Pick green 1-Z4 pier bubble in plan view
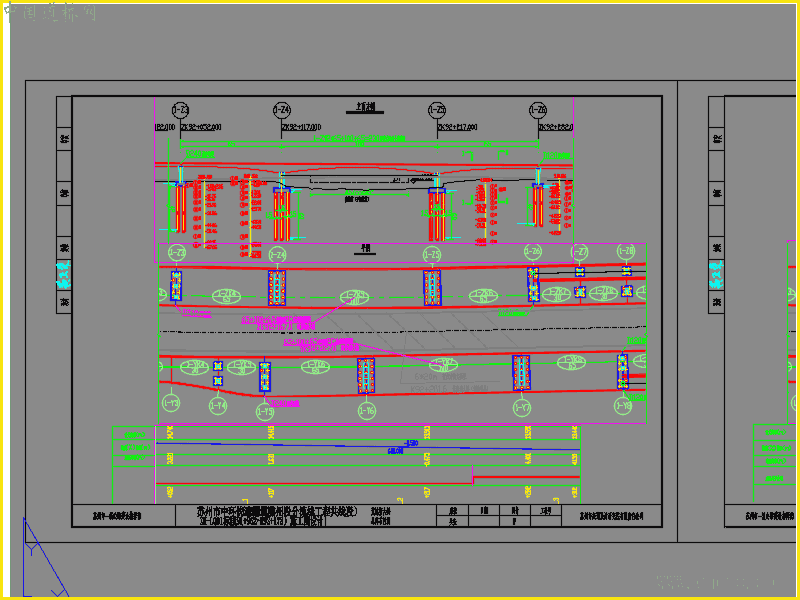 tap(277, 254)
